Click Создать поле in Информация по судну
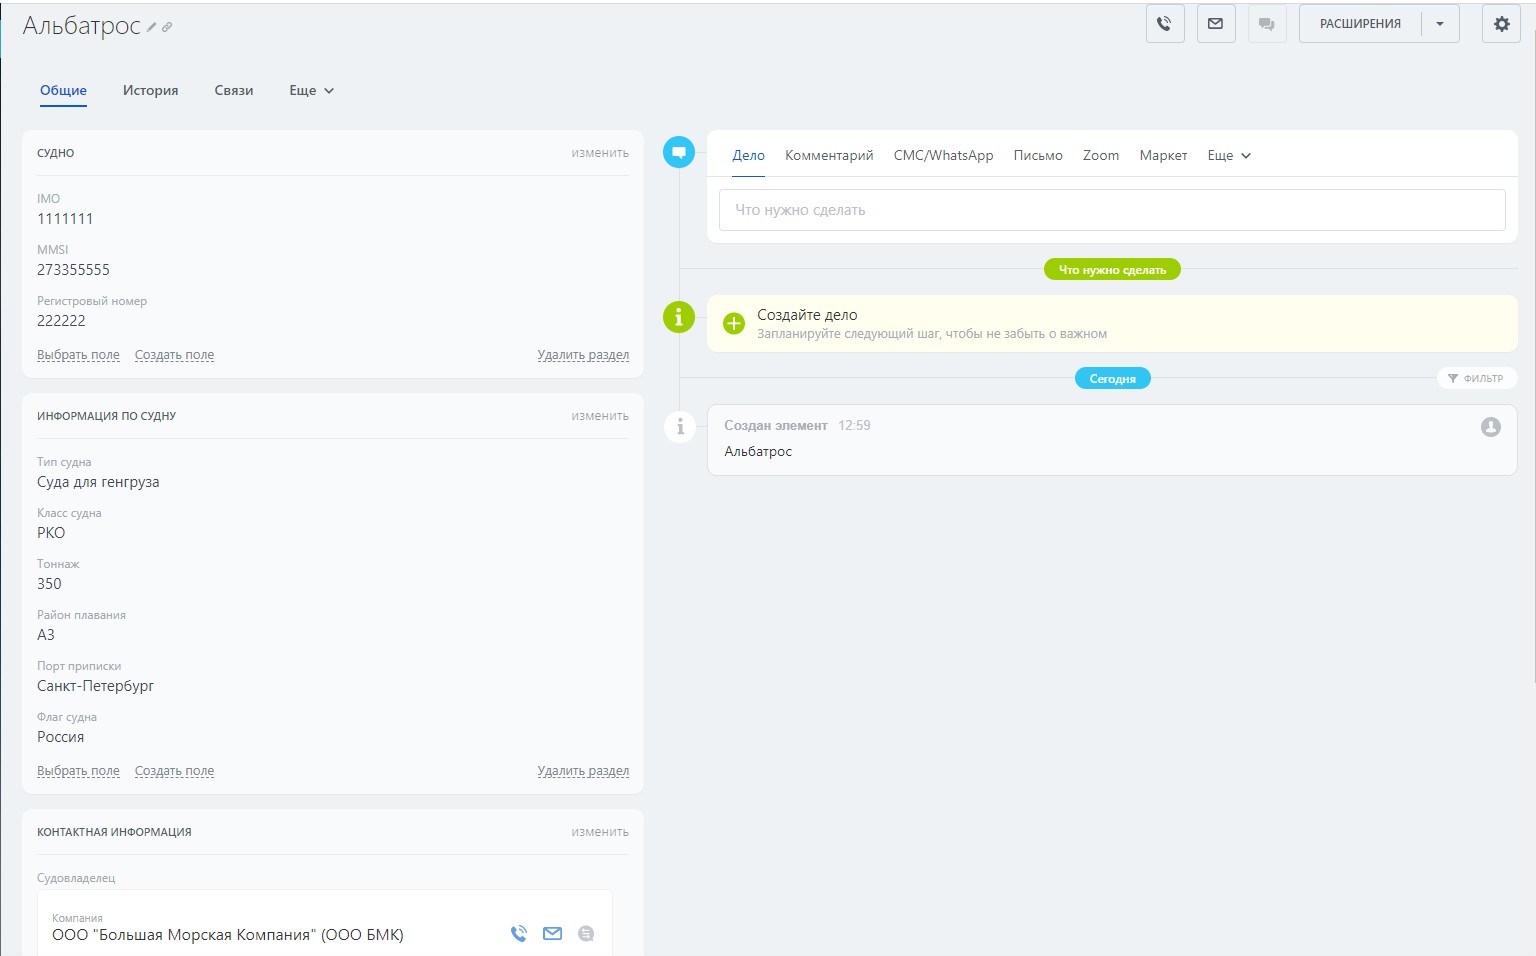This screenshot has height=956, width=1536. tap(174, 771)
